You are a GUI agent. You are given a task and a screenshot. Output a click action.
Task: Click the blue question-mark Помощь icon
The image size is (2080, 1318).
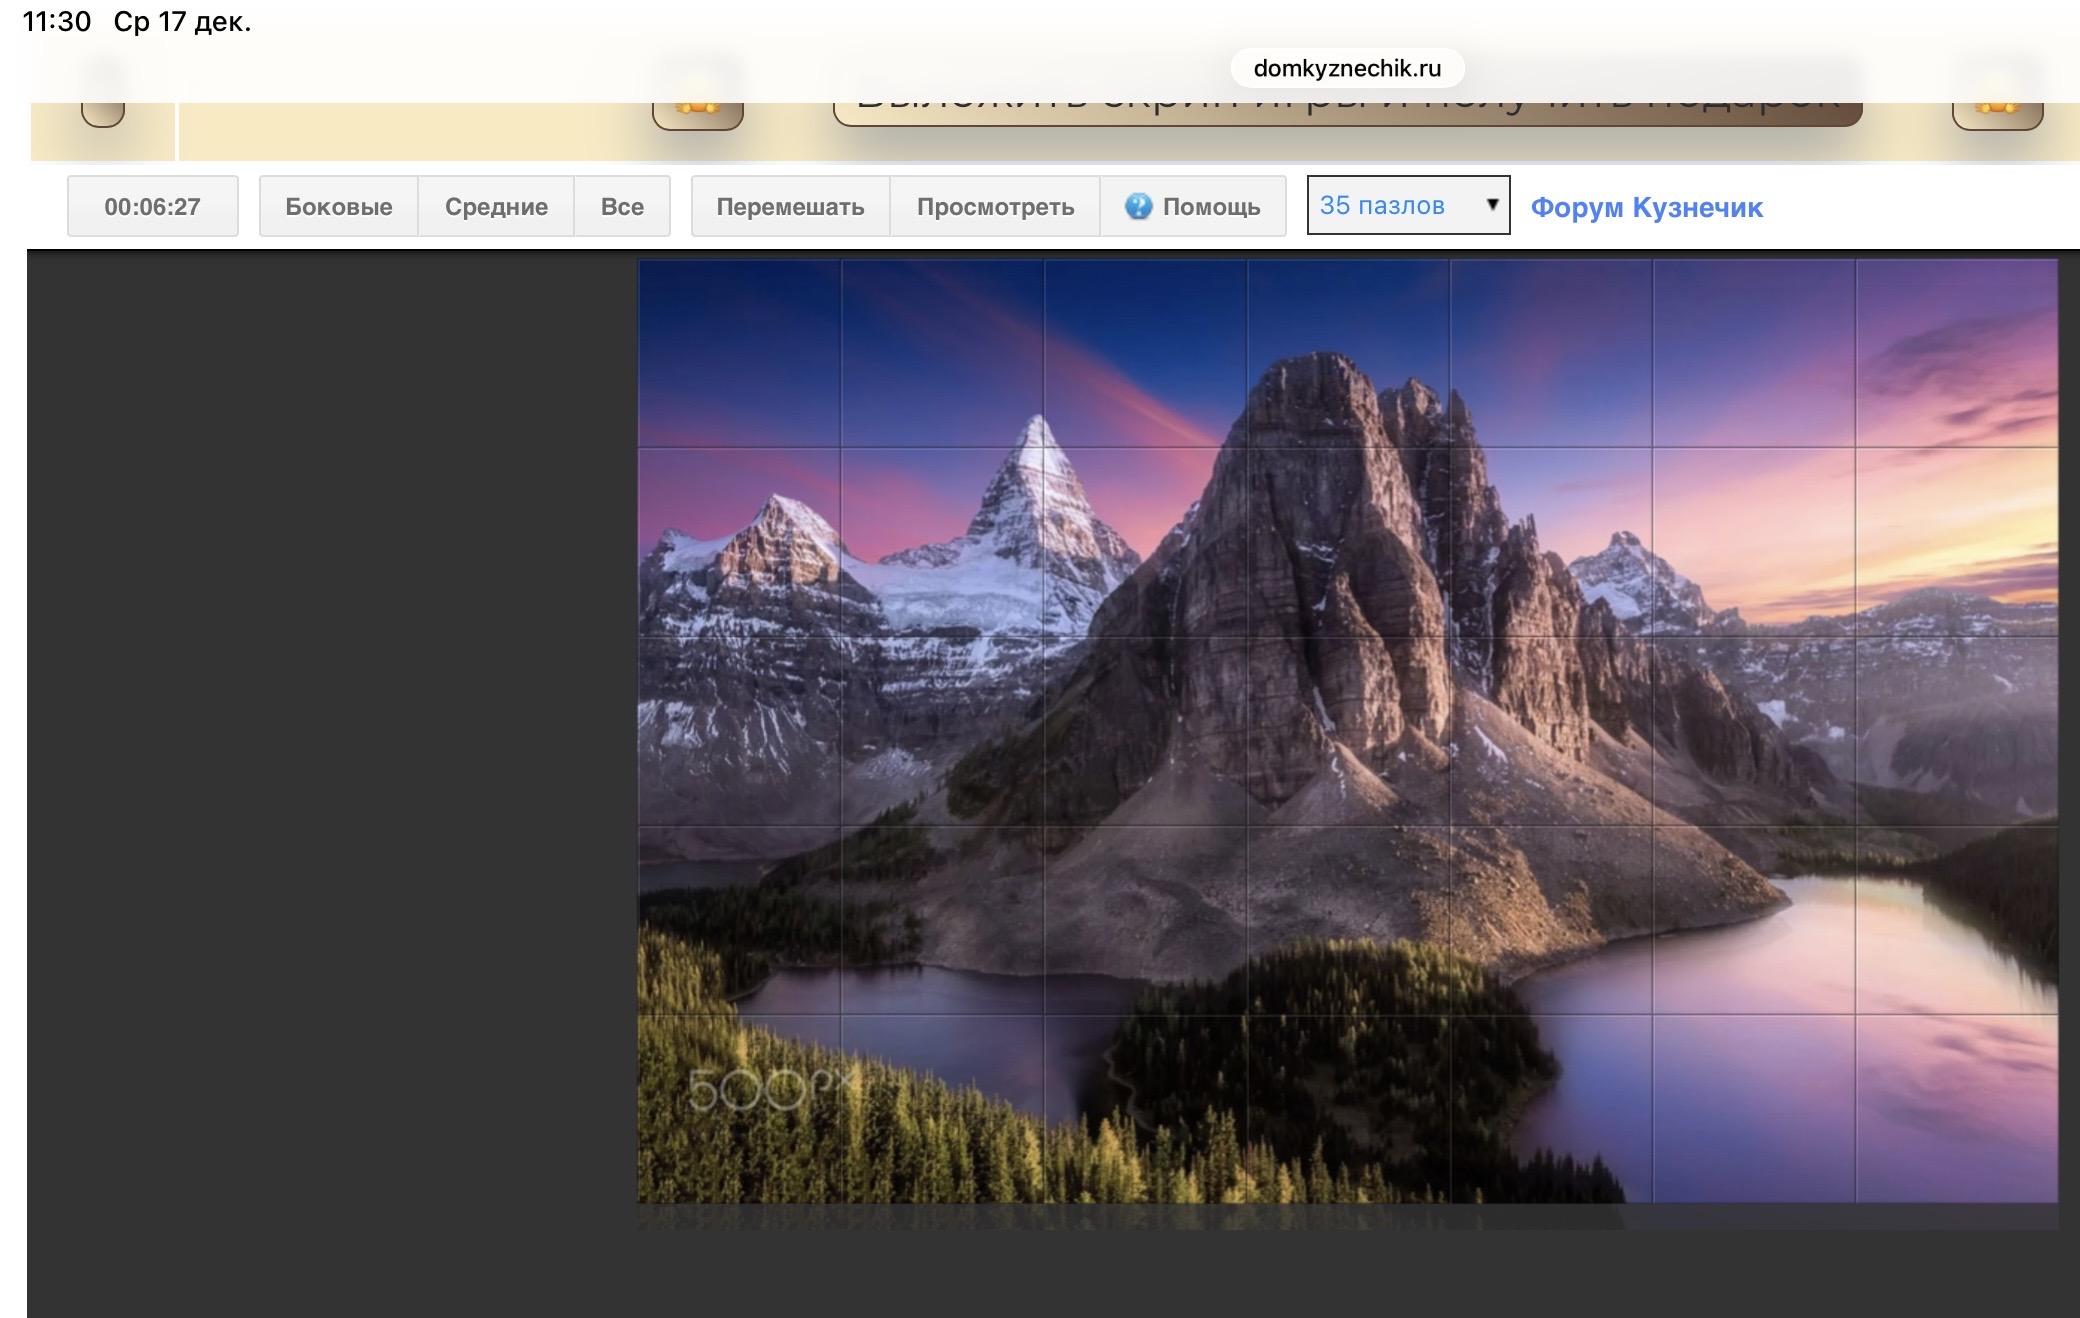(1138, 206)
